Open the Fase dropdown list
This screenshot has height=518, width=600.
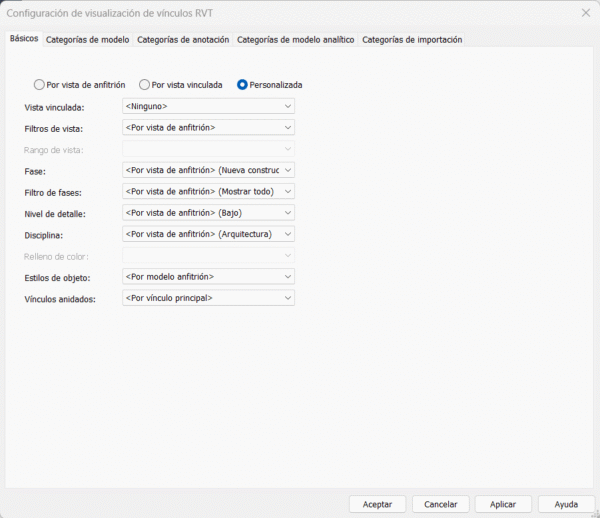pos(208,170)
